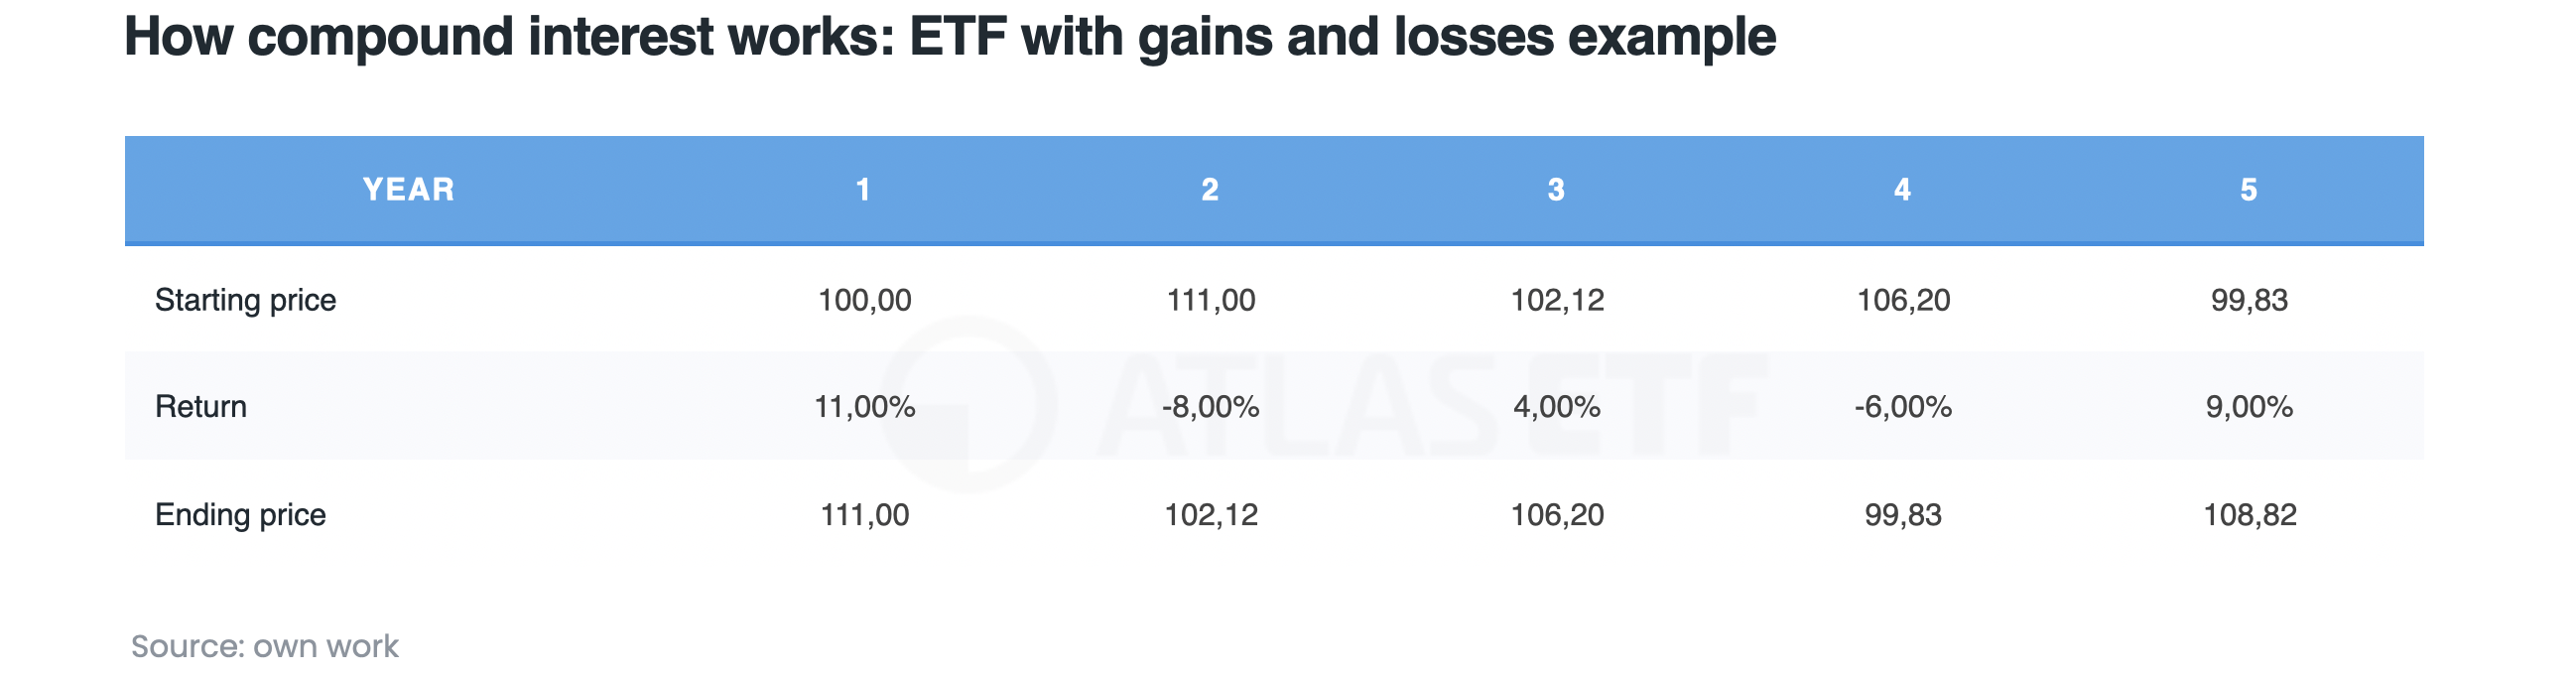Click year 5 starting price 99,83

[x=2249, y=300]
